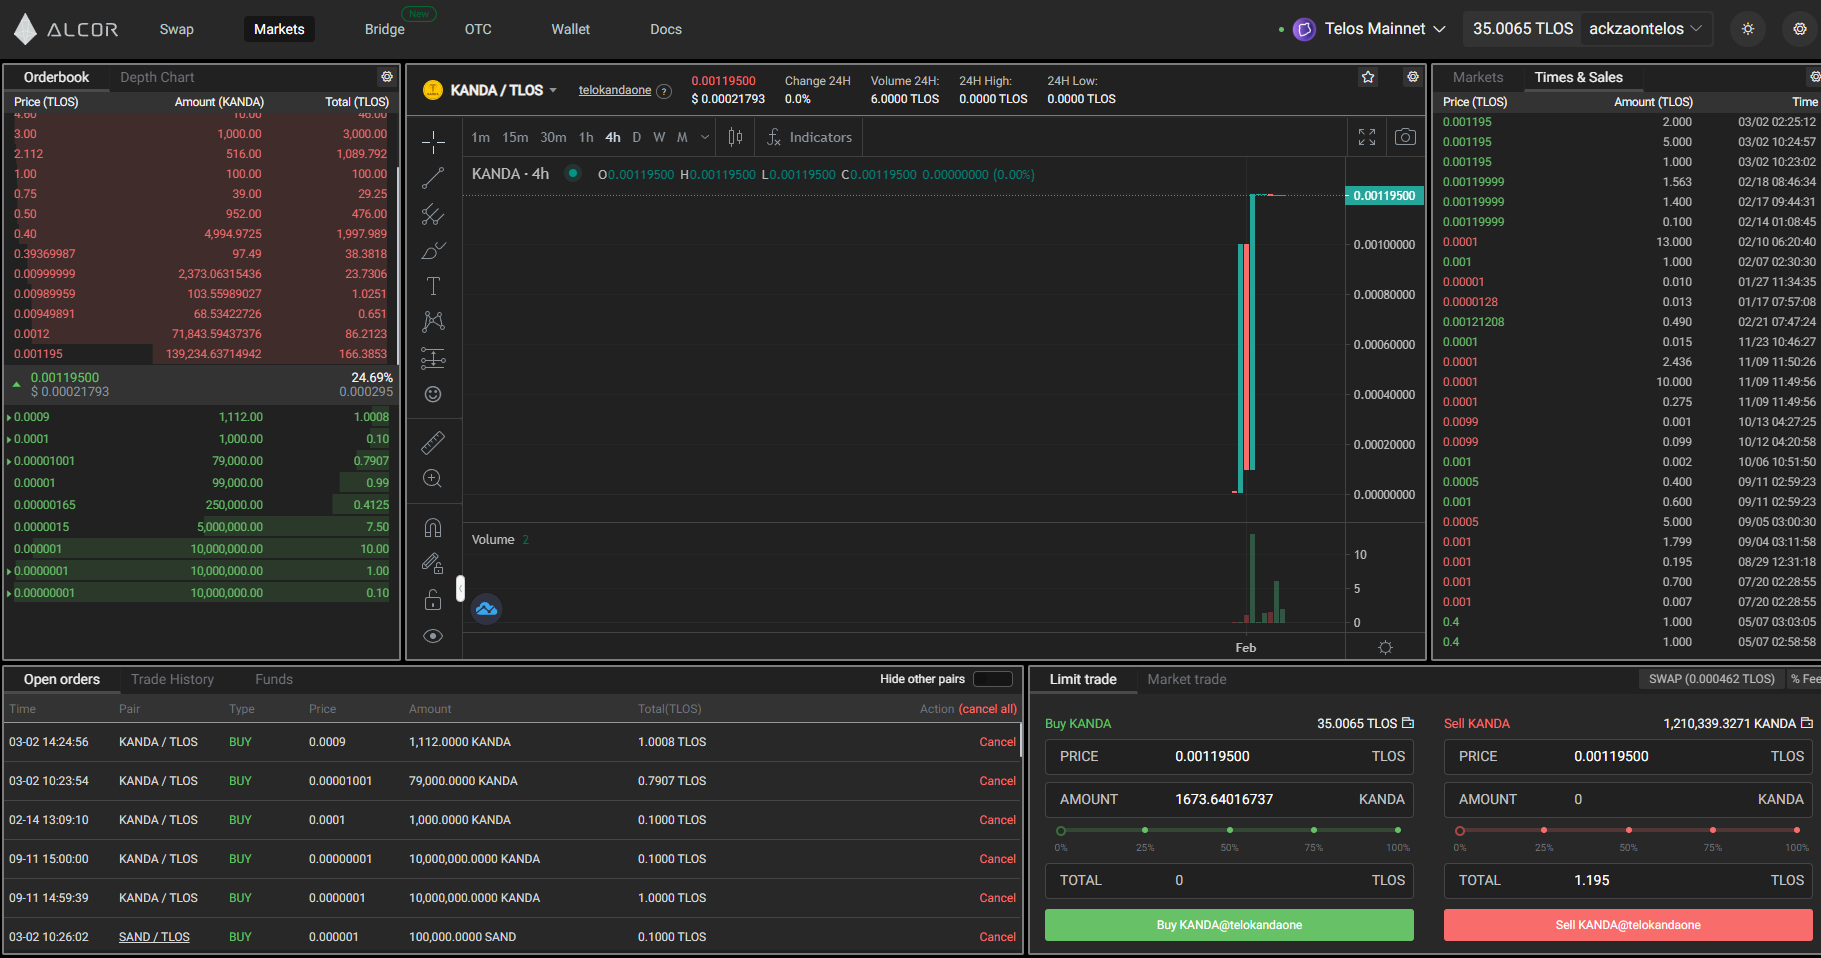The width and height of the screenshot is (1821, 958).
Task: Select the trend line drawing tool
Action: point(433,178)
